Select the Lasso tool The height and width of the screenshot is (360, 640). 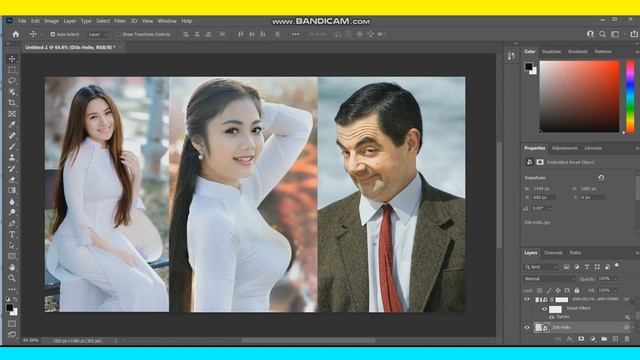click(12, 80)
